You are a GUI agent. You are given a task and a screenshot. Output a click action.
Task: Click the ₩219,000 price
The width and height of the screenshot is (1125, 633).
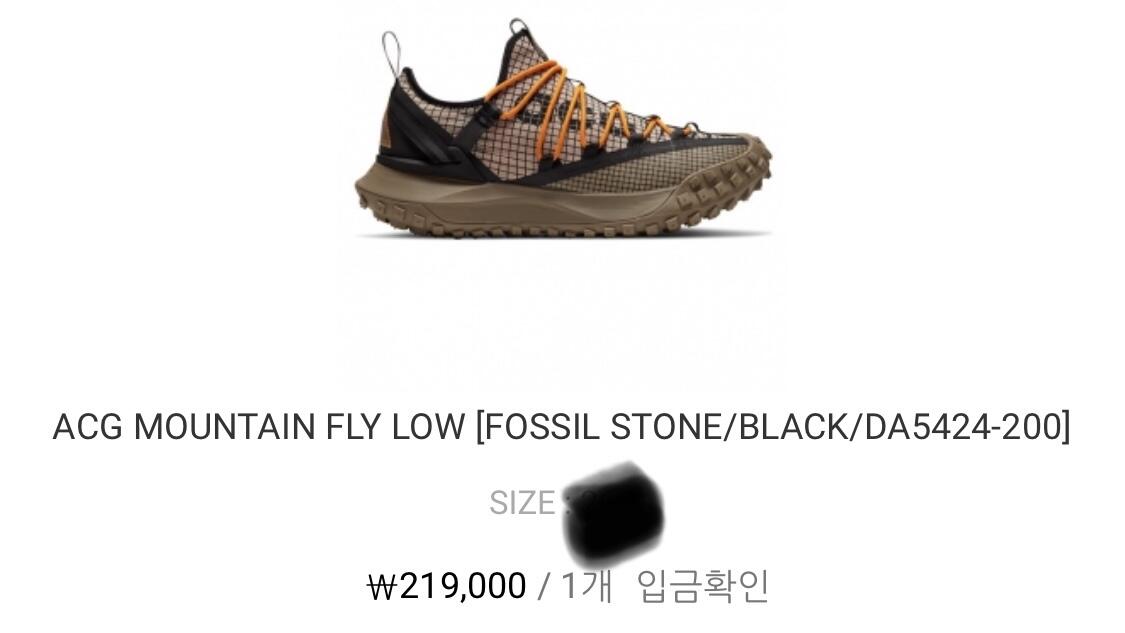point(446,586)
